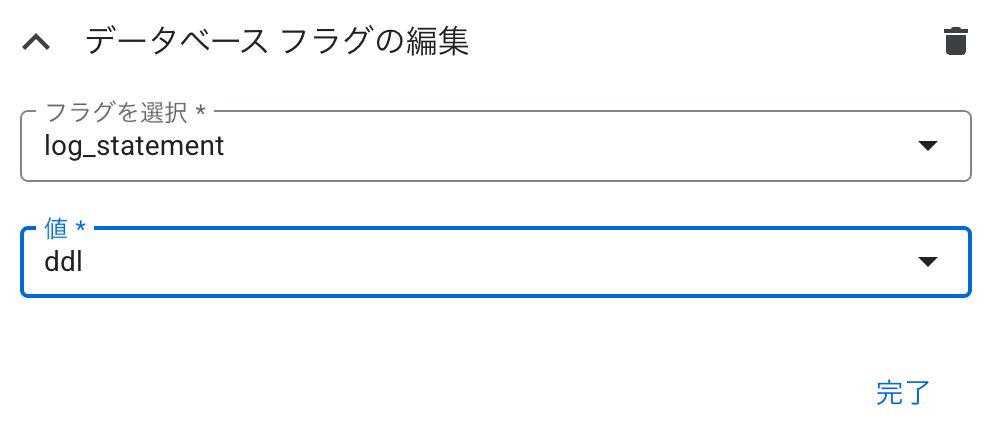
Task: Open the 値 dropdown arrow
Action: point(928,261)
